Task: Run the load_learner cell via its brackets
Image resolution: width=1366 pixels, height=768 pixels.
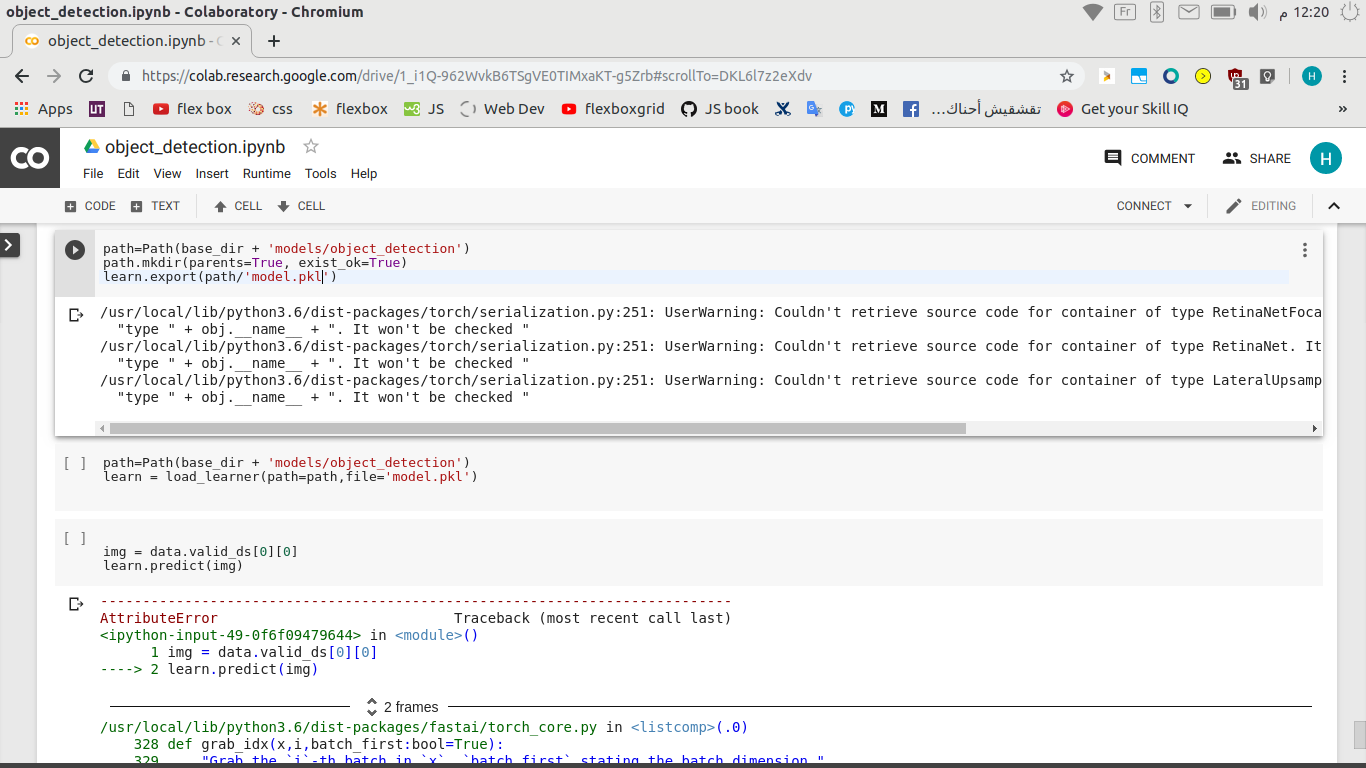Action: [x=74, y=463]
